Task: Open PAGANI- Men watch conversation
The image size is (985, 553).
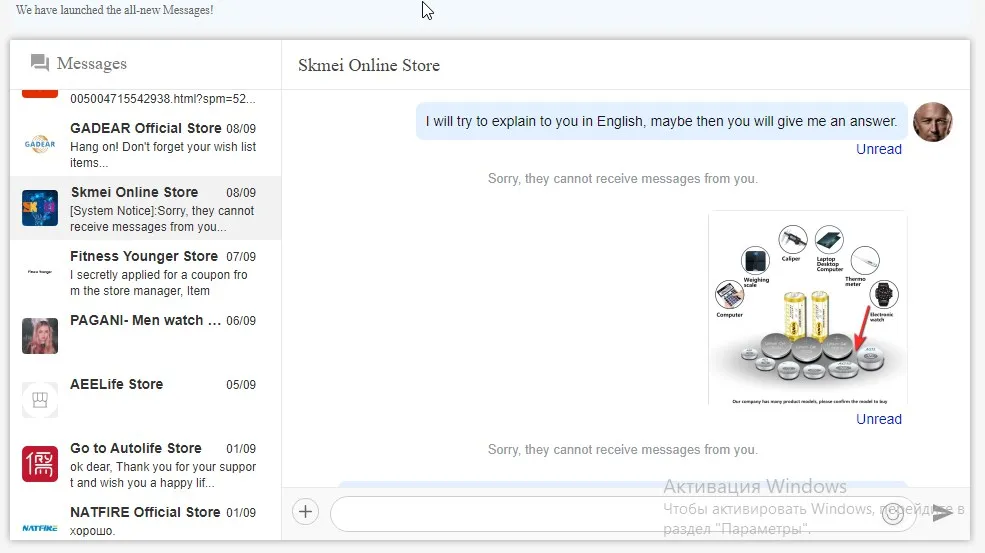Action: (145, 336)
